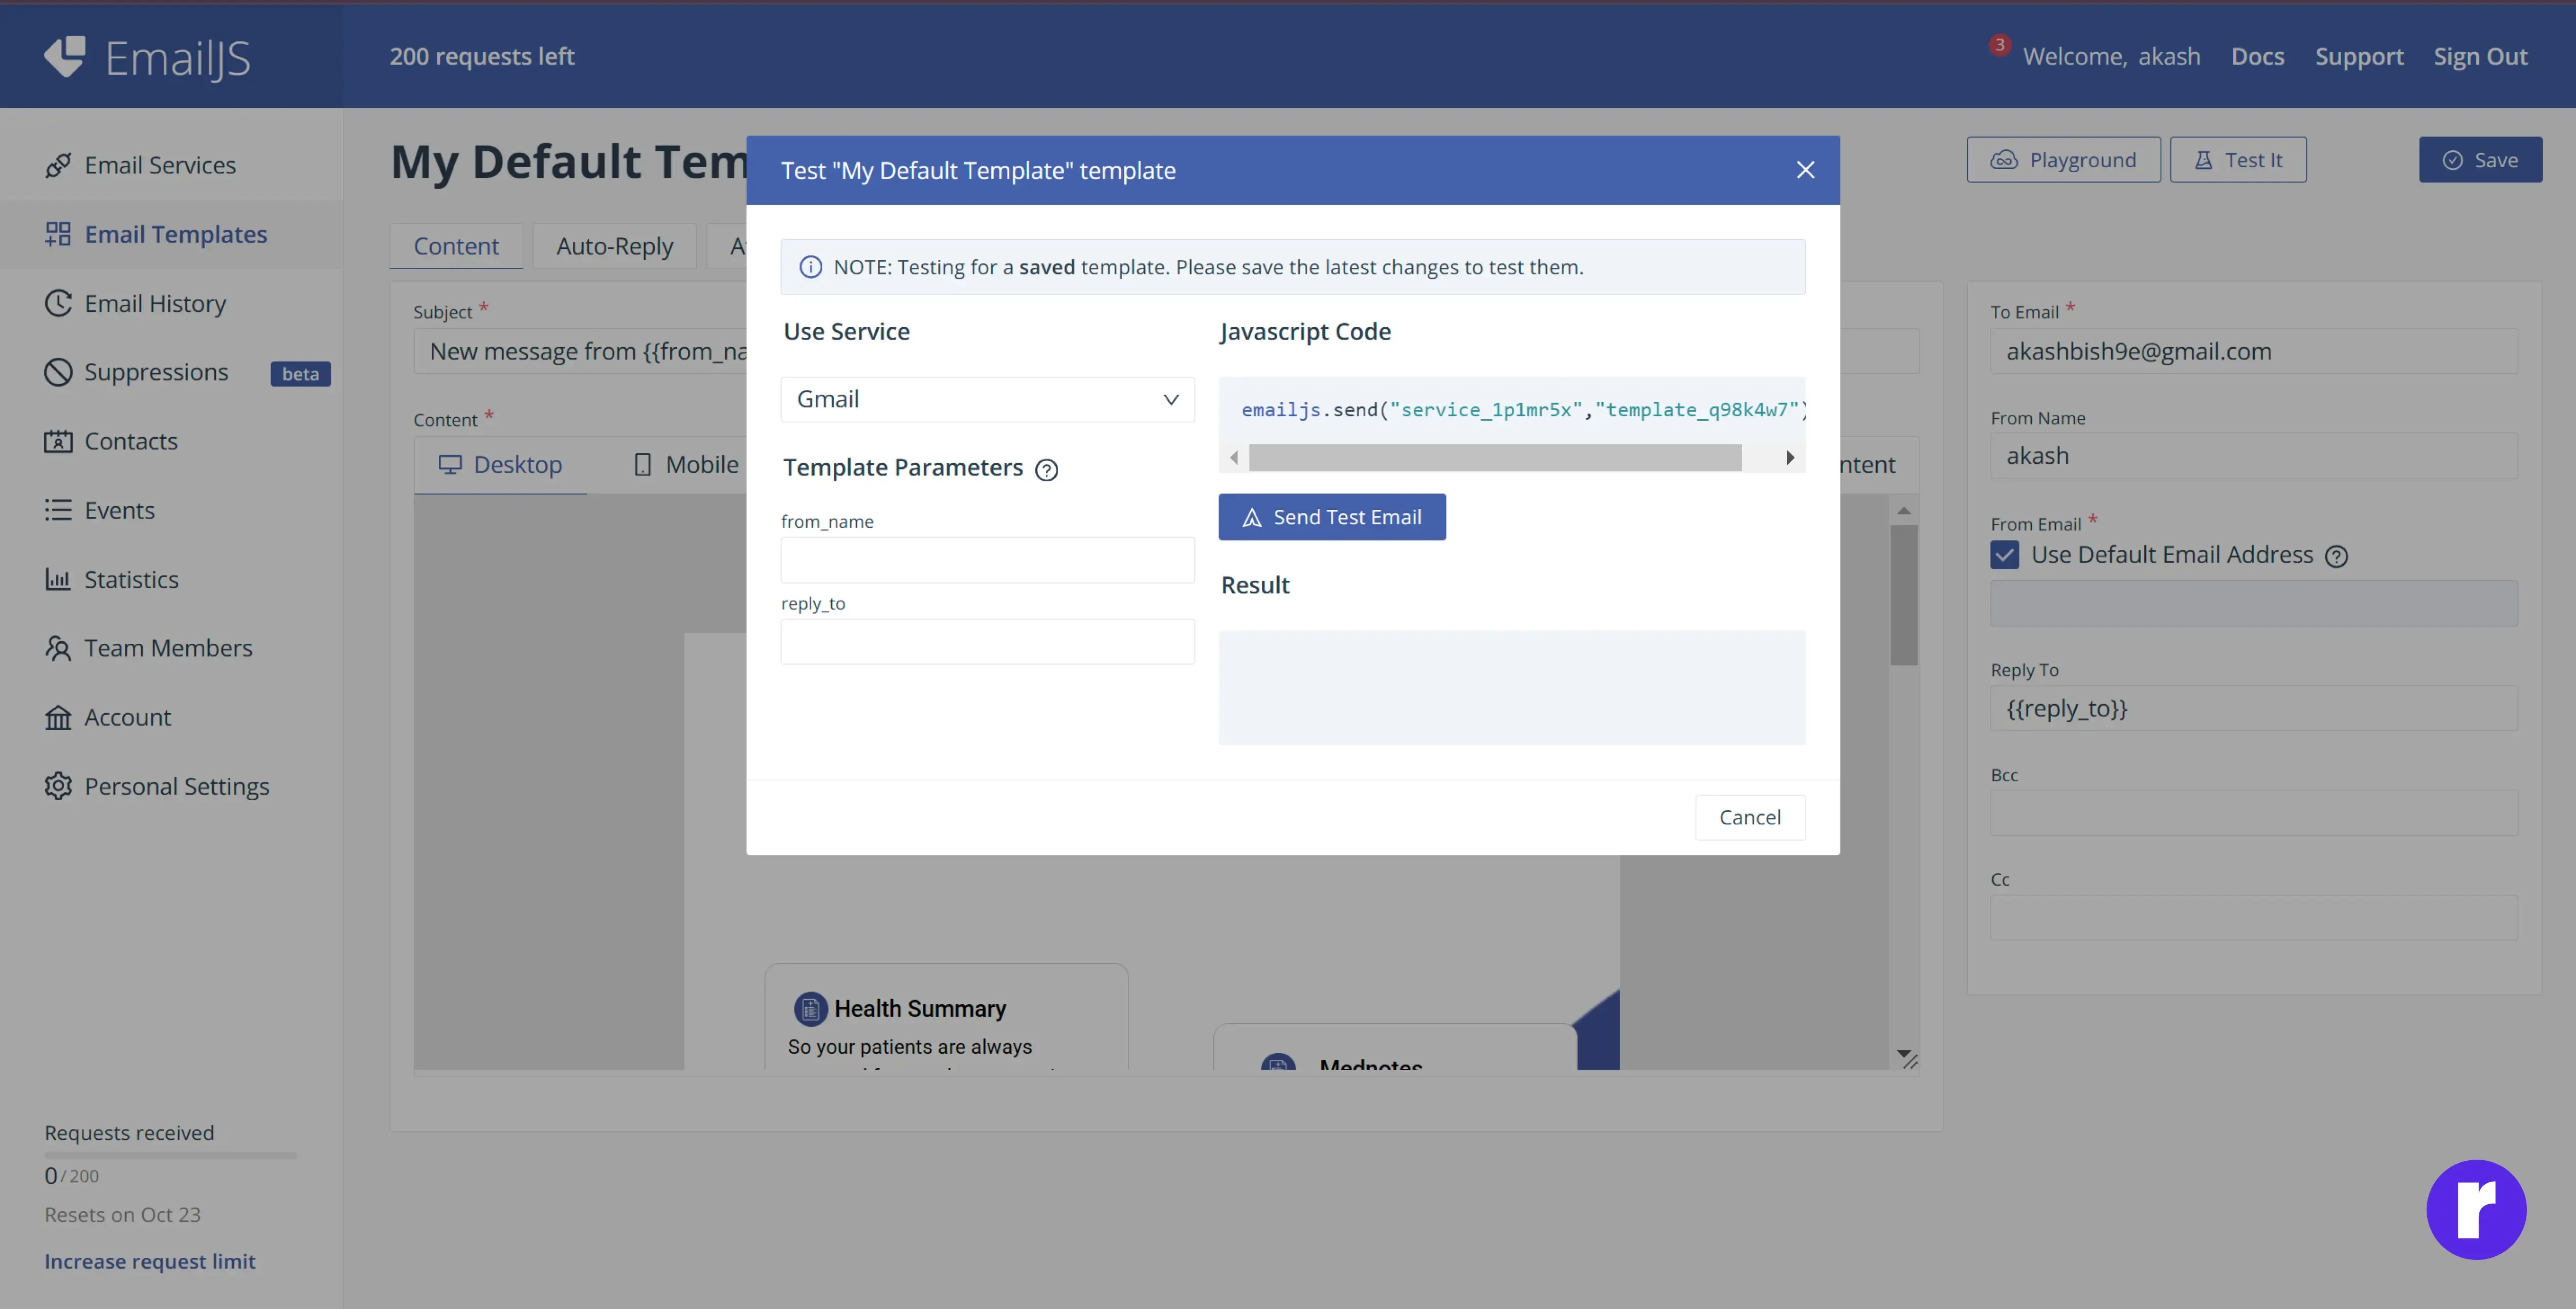The height and width of the screenshot is (1309, 2576).
Task: Click the Desktop monitor icon
Action: (x=450, y=465)
